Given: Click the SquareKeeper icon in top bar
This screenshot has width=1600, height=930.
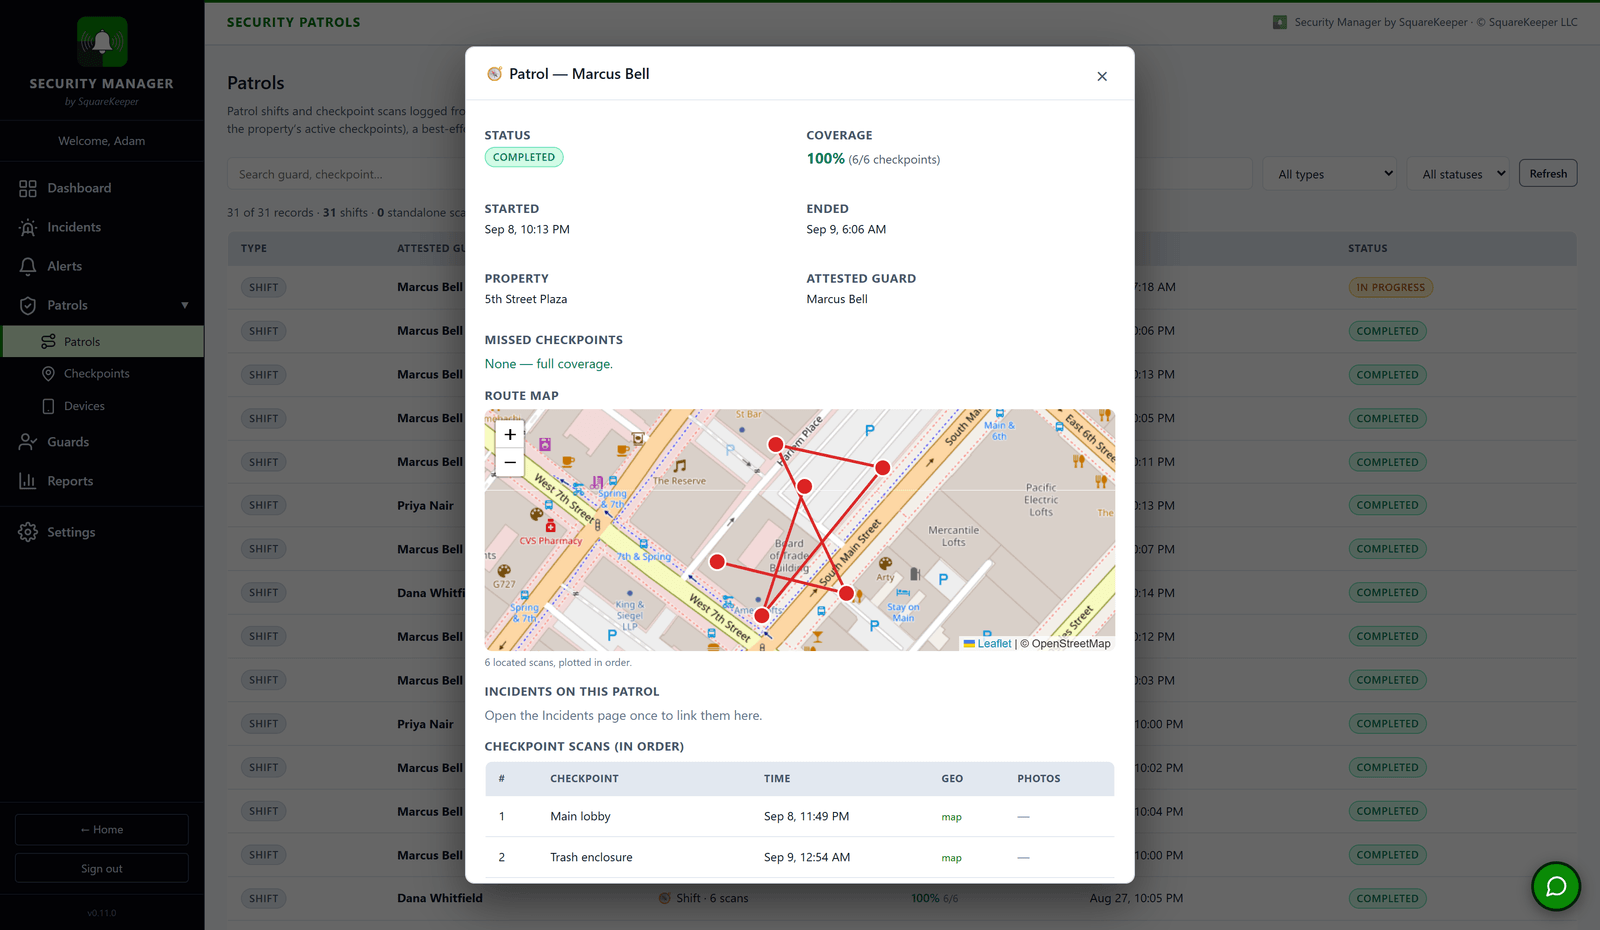Looking at the screenshot, I should point(1279,22).
